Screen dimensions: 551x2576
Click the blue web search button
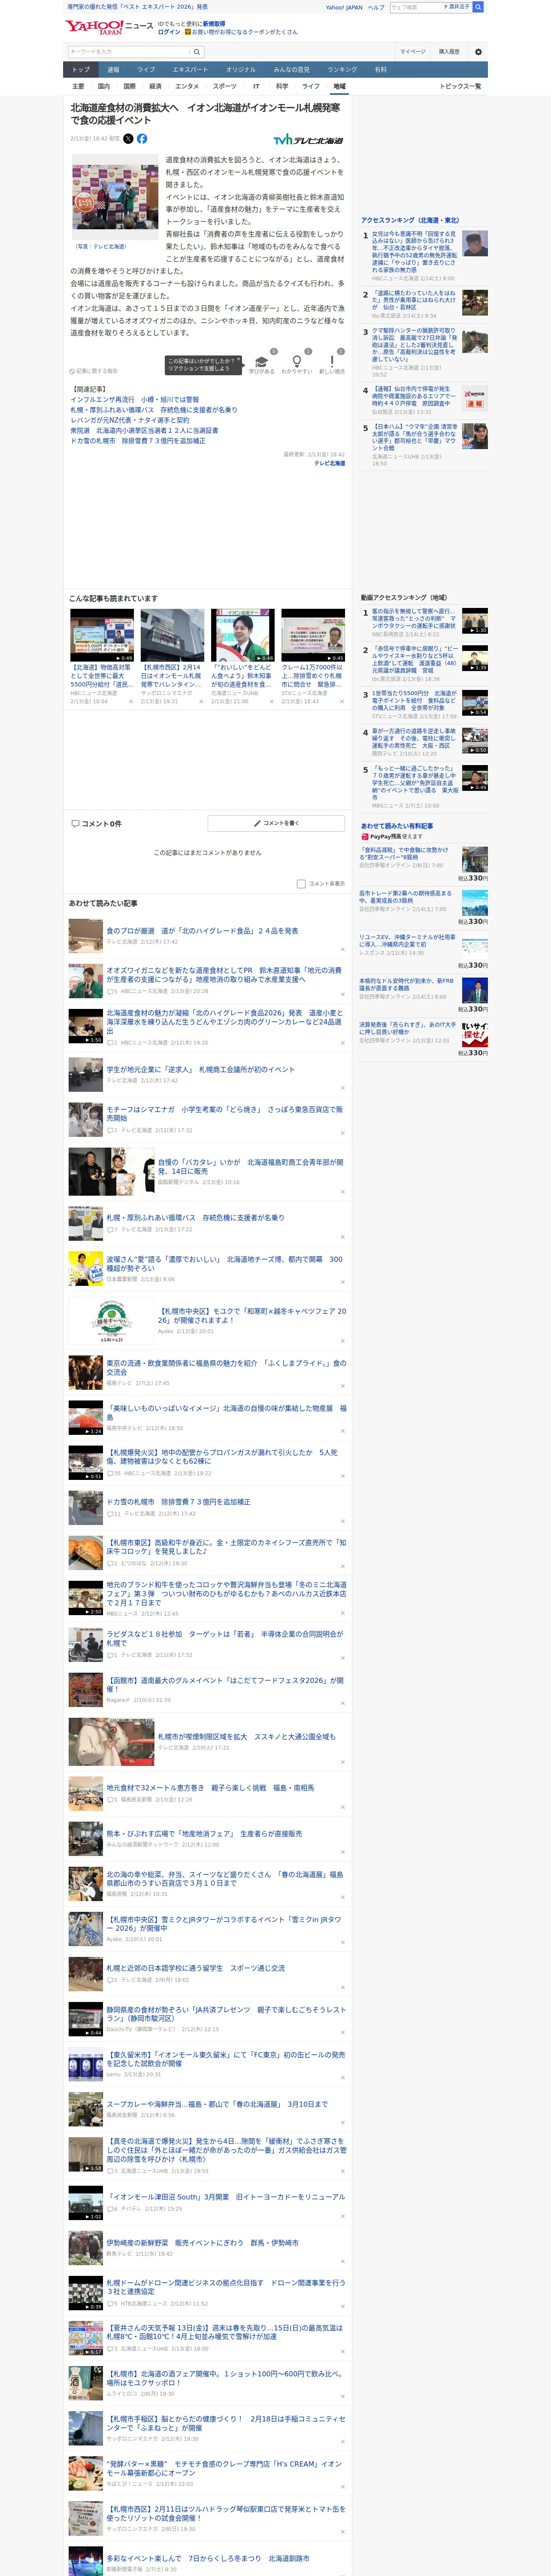click(x=478, y=7)
